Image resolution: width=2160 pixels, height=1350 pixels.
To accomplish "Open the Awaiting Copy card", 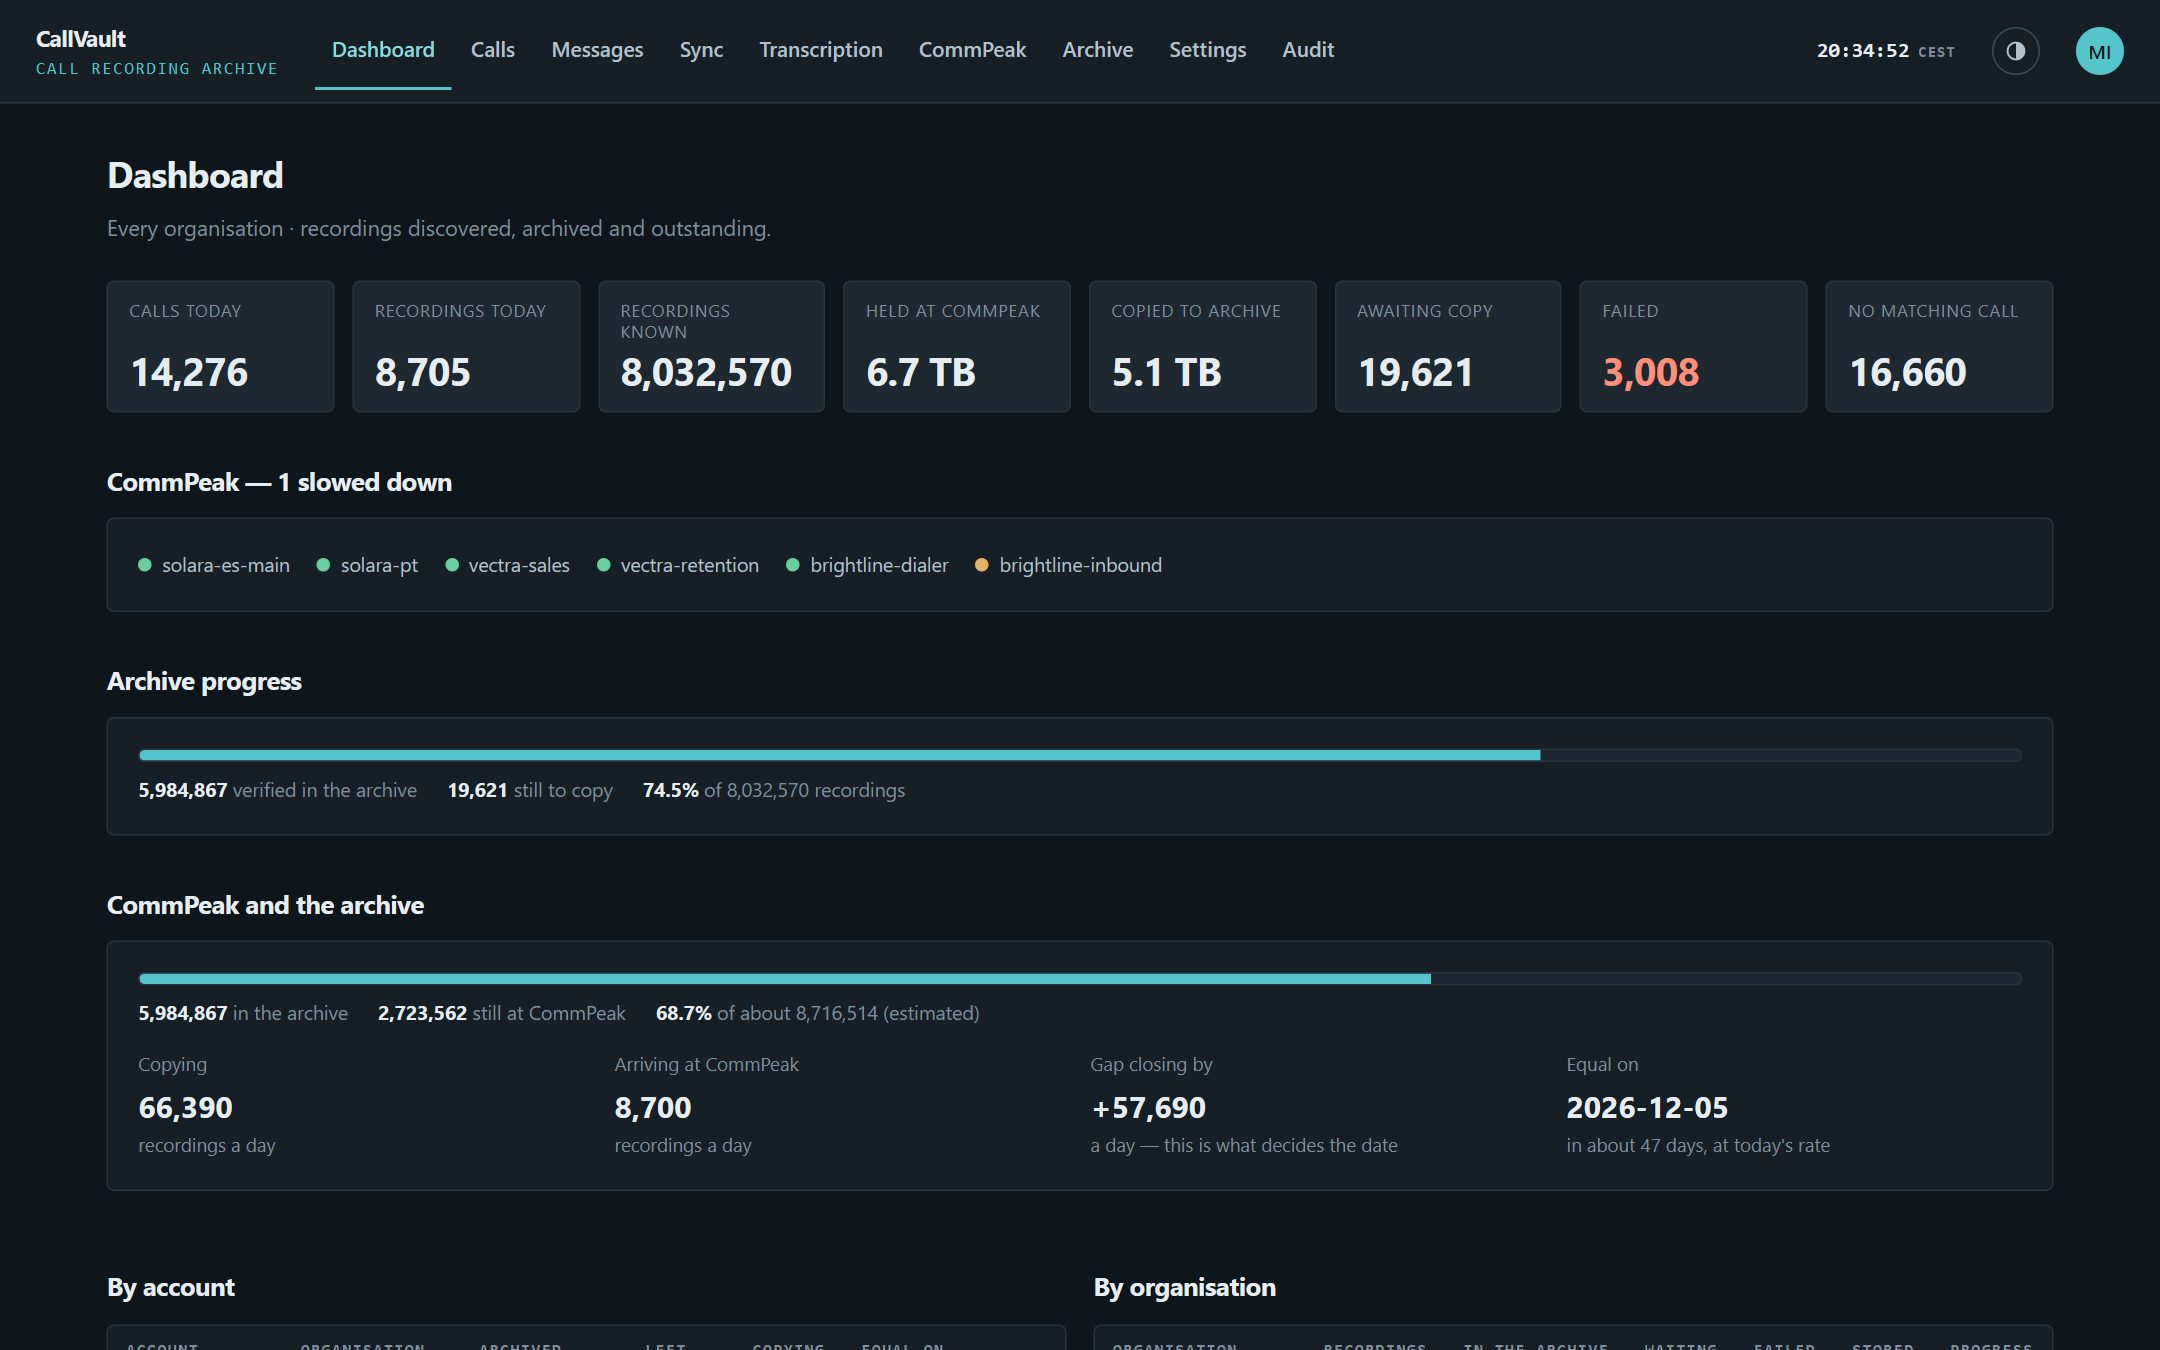I will pyautogui.click(x=1448, y=346).
